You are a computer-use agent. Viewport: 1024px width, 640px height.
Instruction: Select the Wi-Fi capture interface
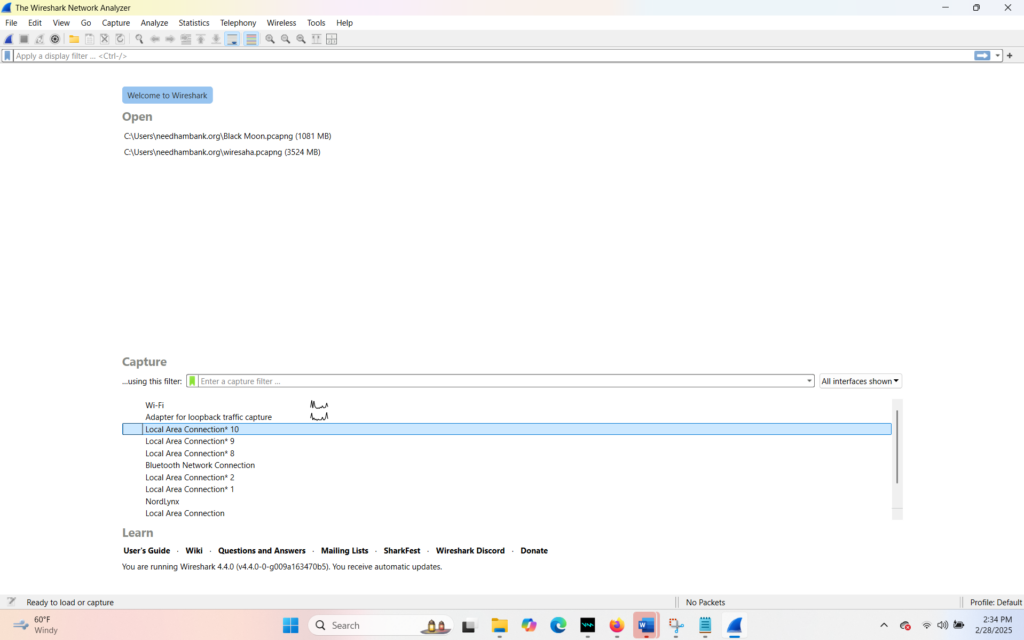click(x=155, y=405)
